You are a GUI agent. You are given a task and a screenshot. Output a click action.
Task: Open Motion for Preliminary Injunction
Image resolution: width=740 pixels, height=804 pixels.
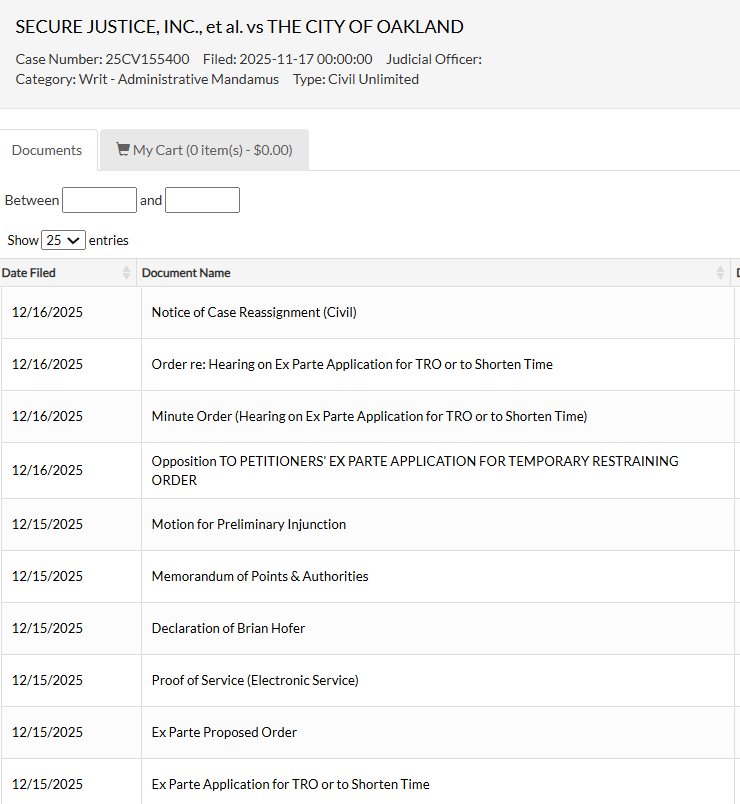point(249,524)
